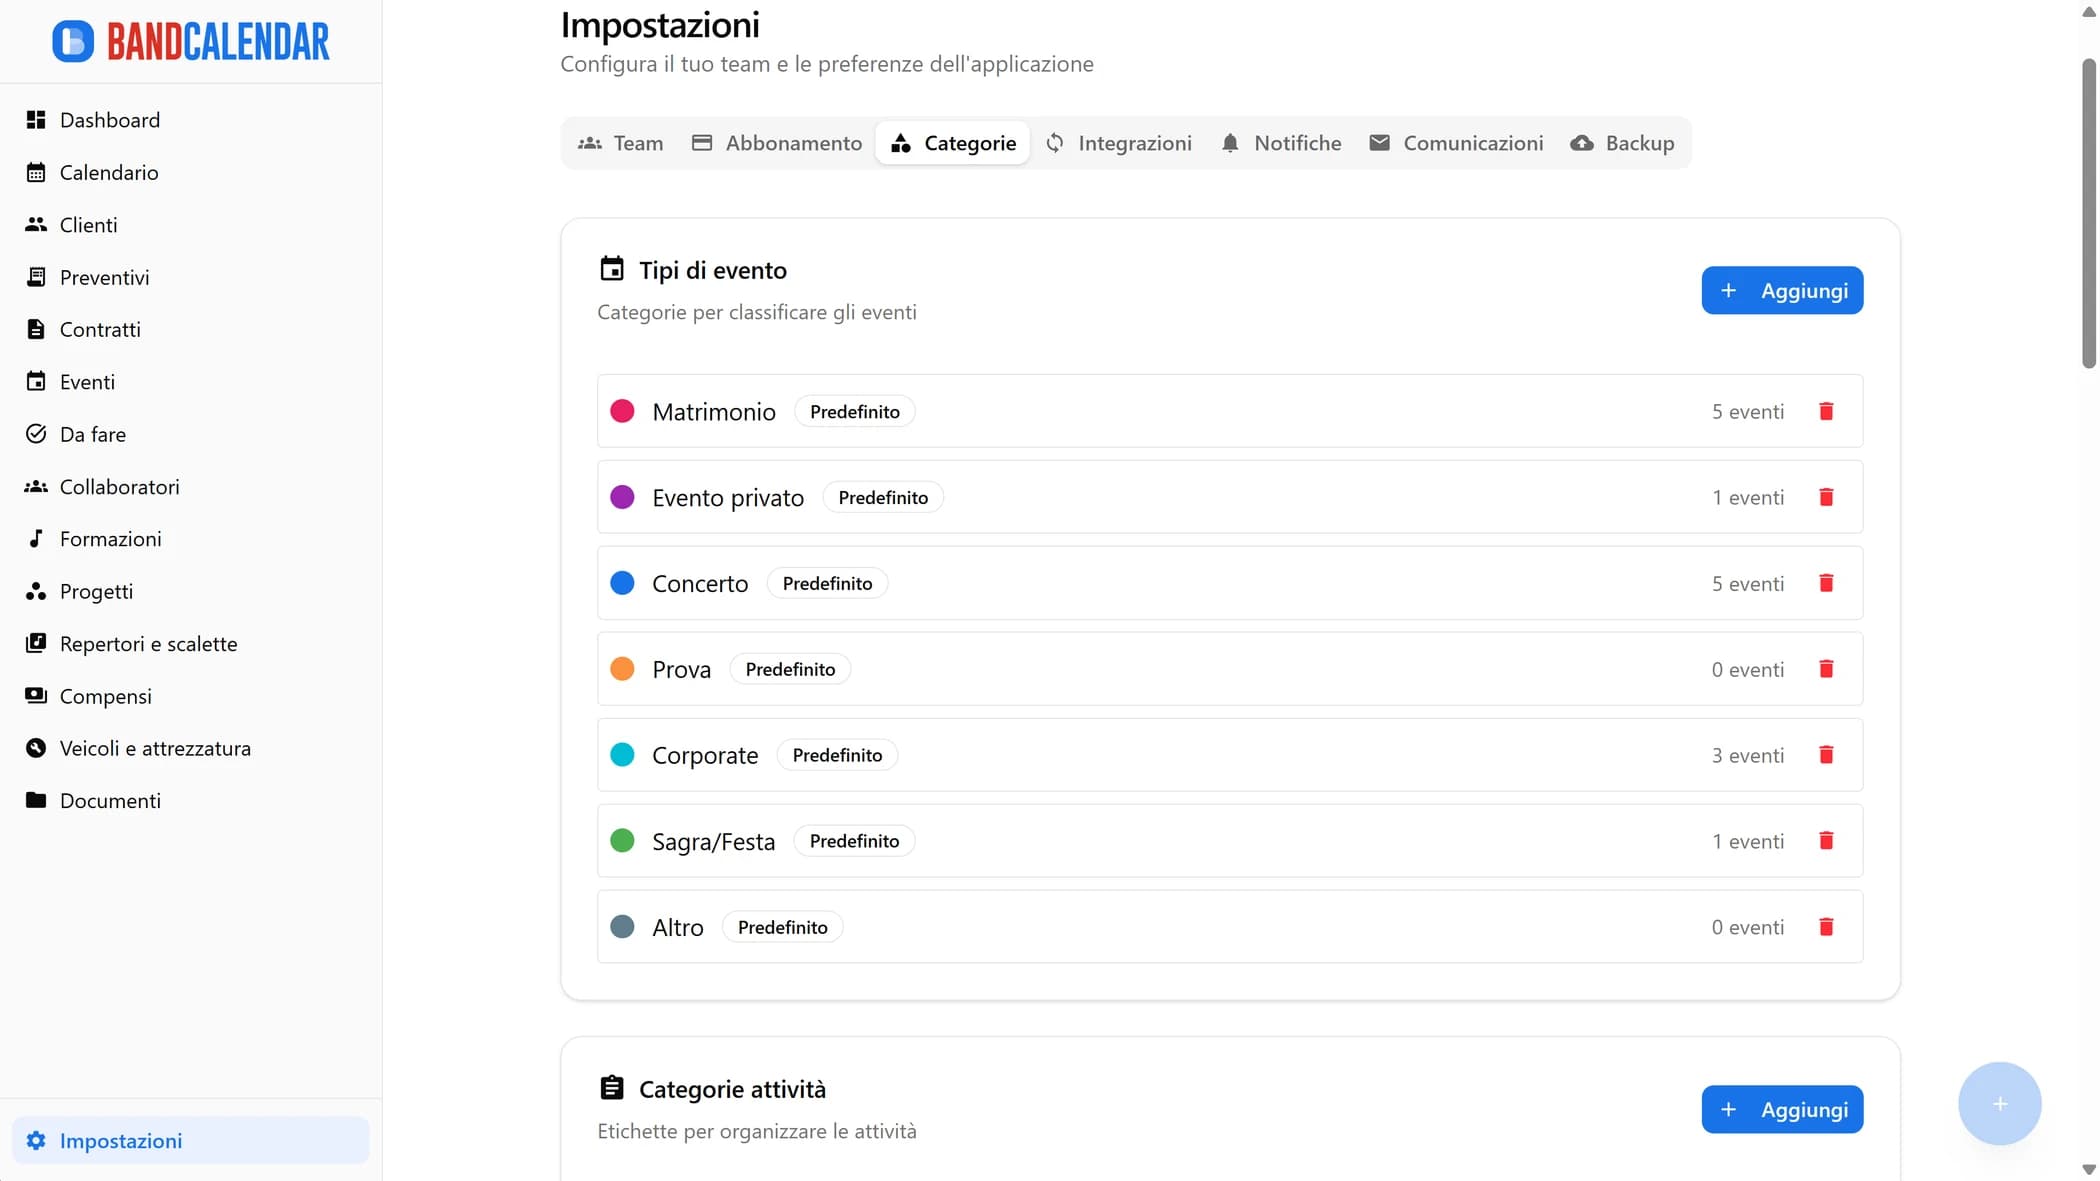Click Aggiungi for Tipi di evento

click(1782, 290)
